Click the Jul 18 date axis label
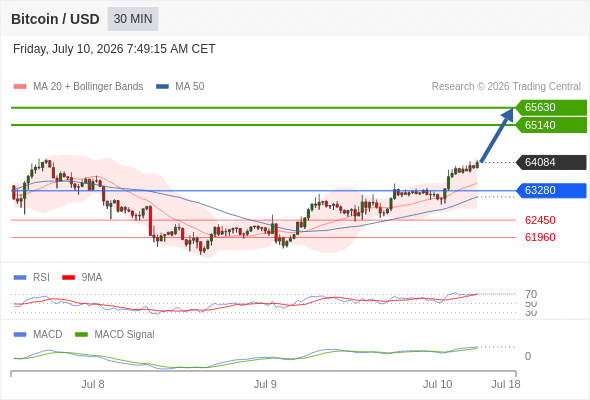The height and width of the screenshot is (400, 590). tap(506, 384)
